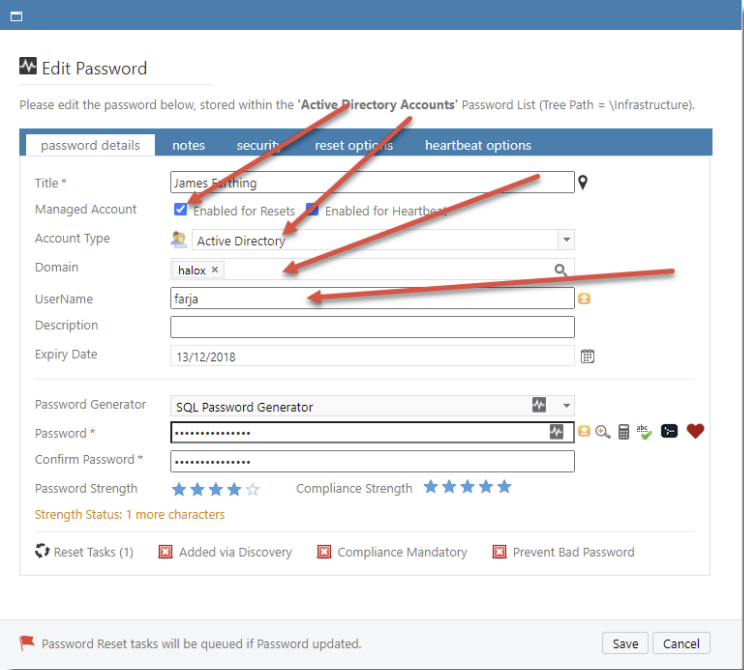Toggle the Enabled for Heartbeat checkbox

(312, 209)
